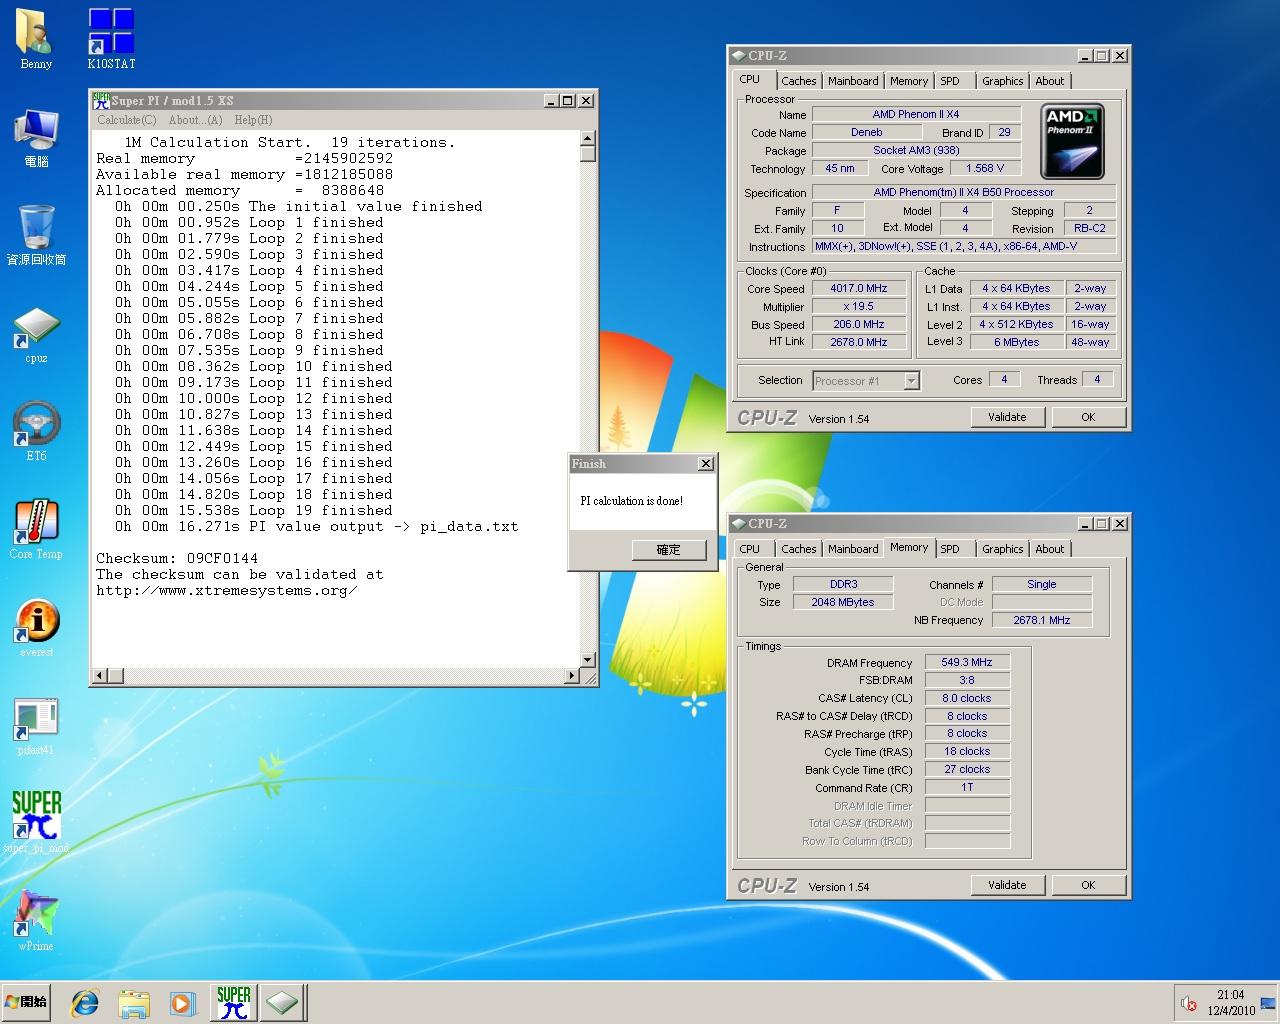Click the Checksum: 09CF0144 line
This screenshot has width=1280, height=1024.
pyautogui.click(x=177, y=558)
